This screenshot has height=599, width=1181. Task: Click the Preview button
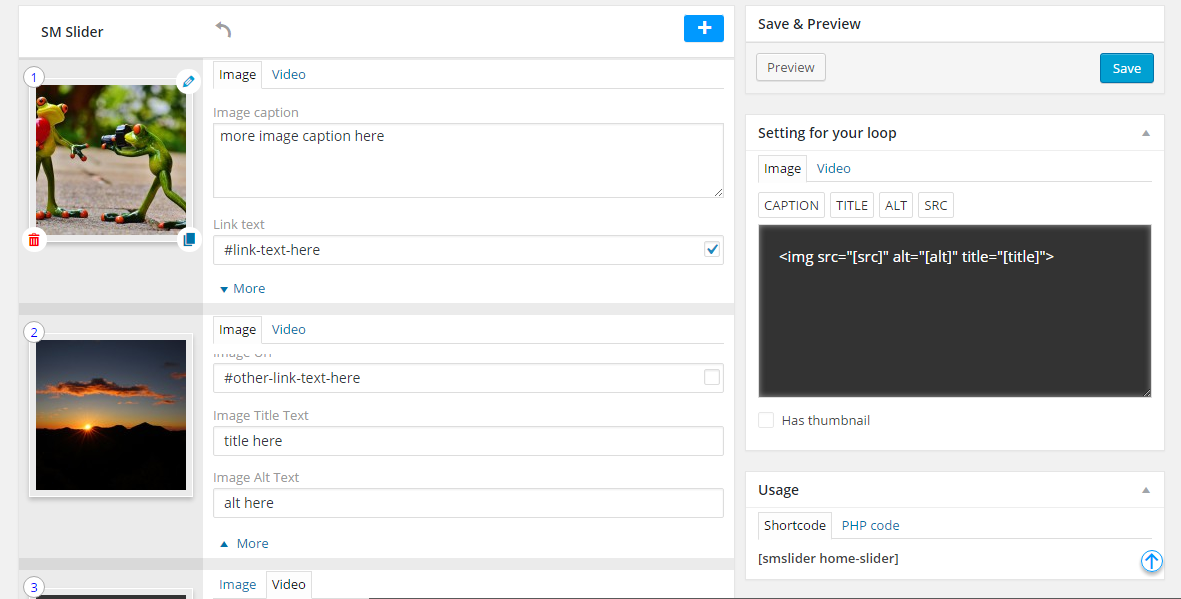tap(791, 68)
